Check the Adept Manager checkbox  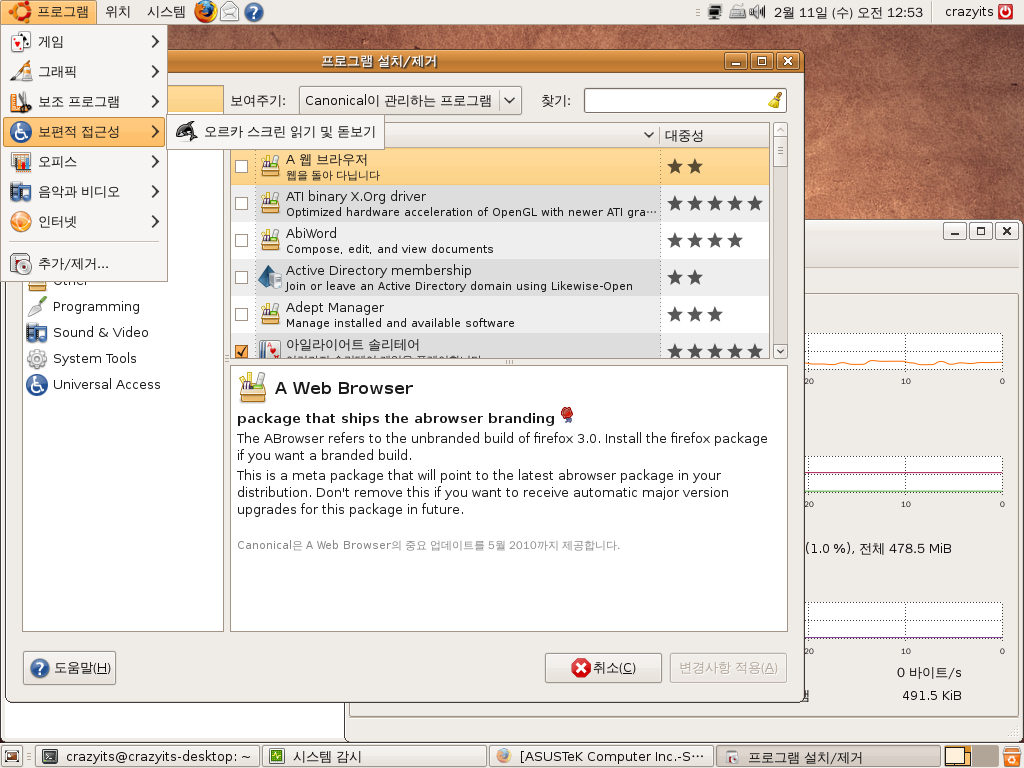click(242, 314)
